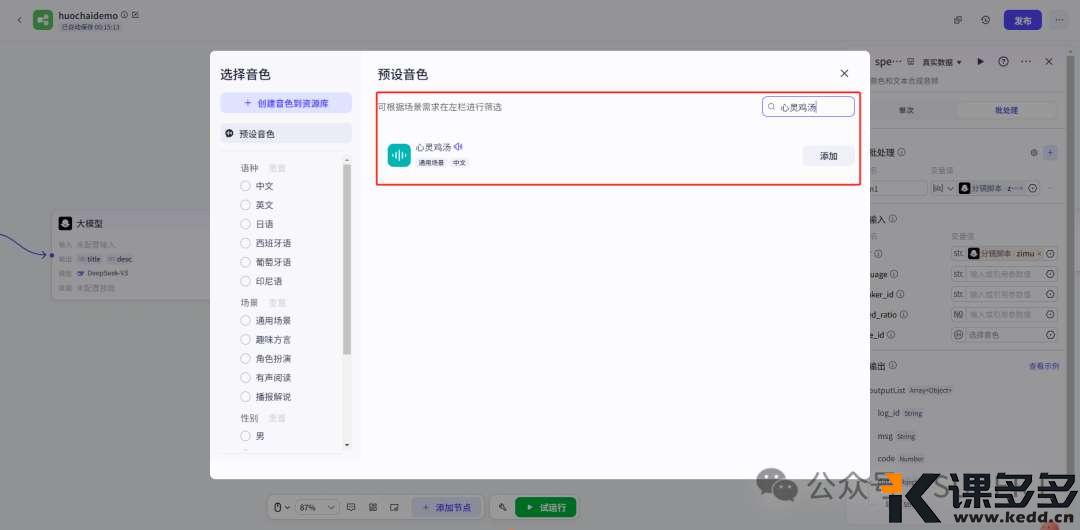Remove 分镜脚本 zimu variable tag
This screenshot has width=1080, height=530.
[x=1039, y=254]
